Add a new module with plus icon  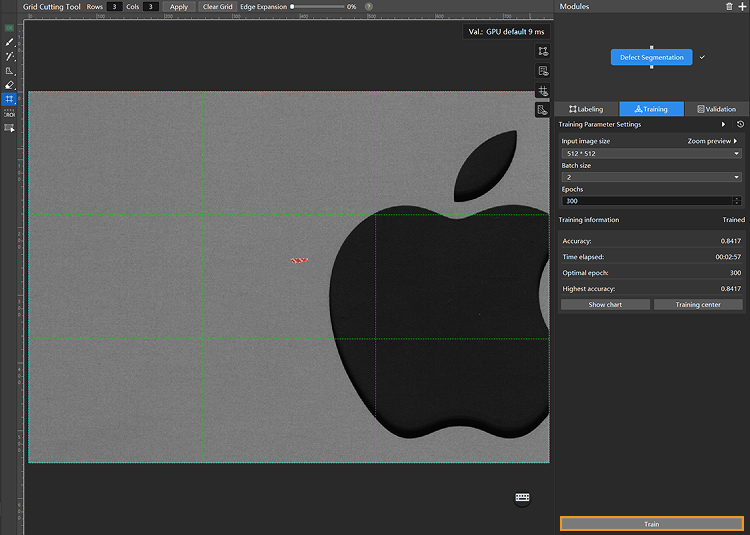(x=742, y=6)
